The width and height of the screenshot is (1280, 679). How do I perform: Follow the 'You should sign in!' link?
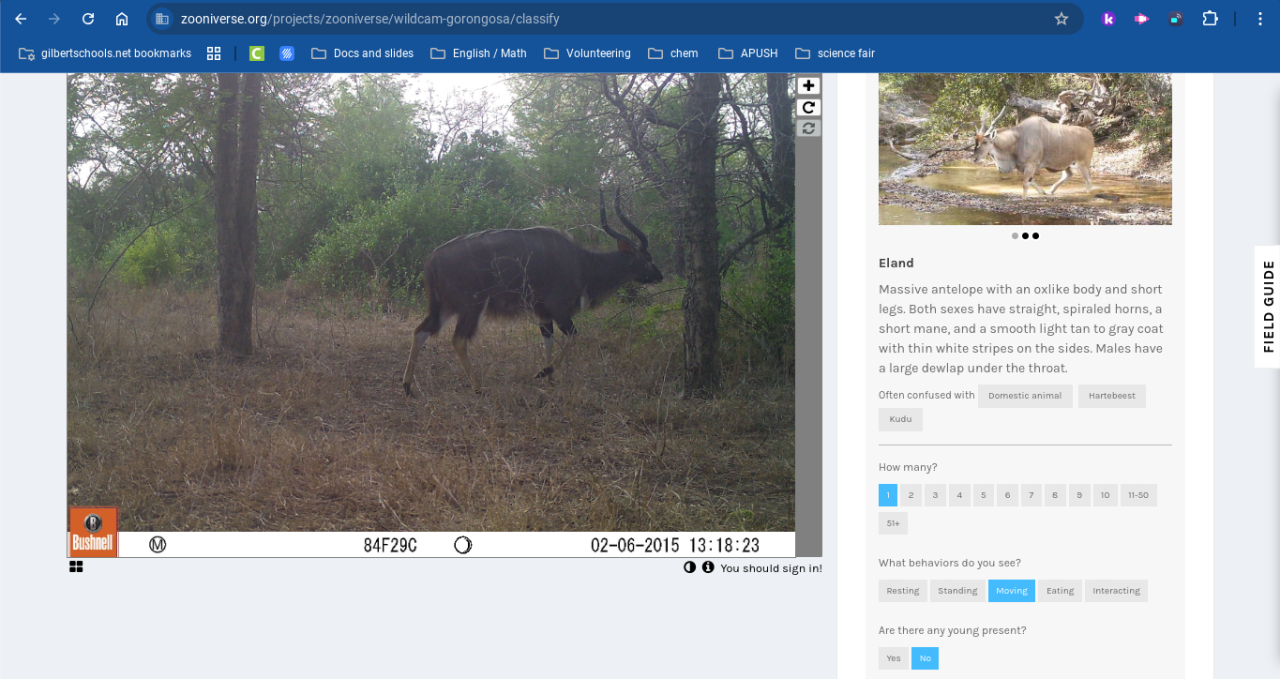(771, 568)
